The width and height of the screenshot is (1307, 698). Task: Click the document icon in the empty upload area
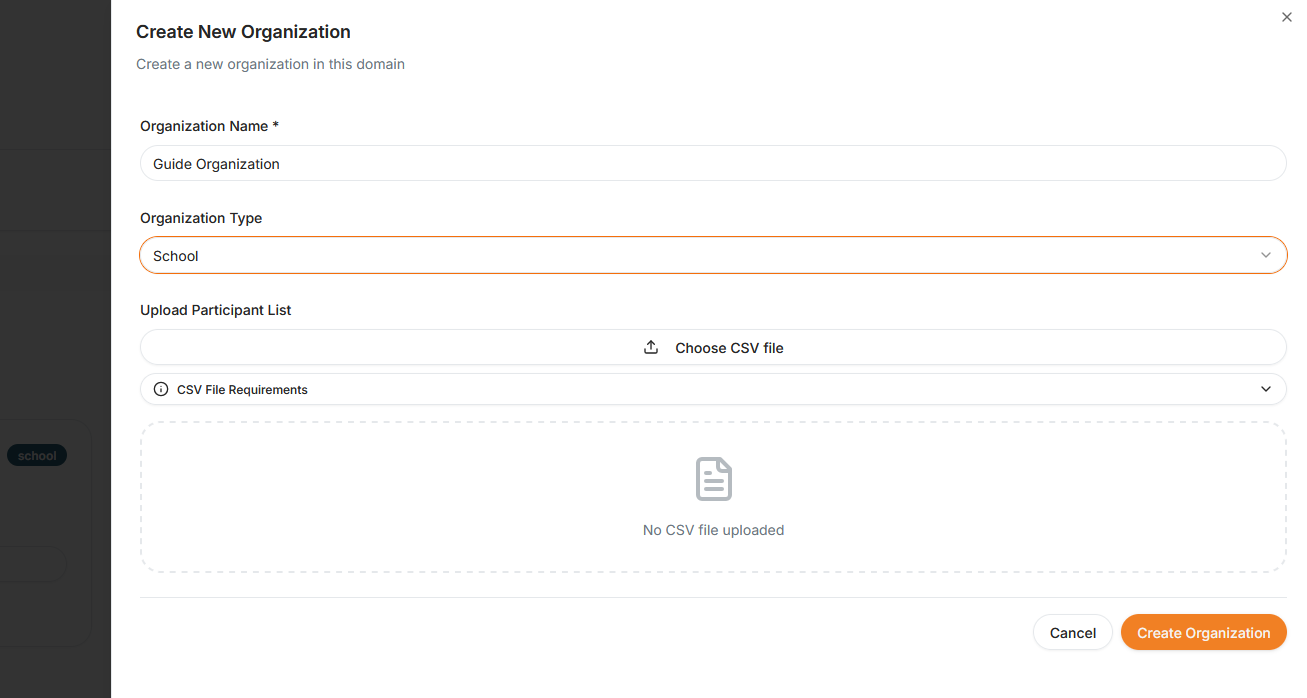pyautogui.click(x=713, y=479)
